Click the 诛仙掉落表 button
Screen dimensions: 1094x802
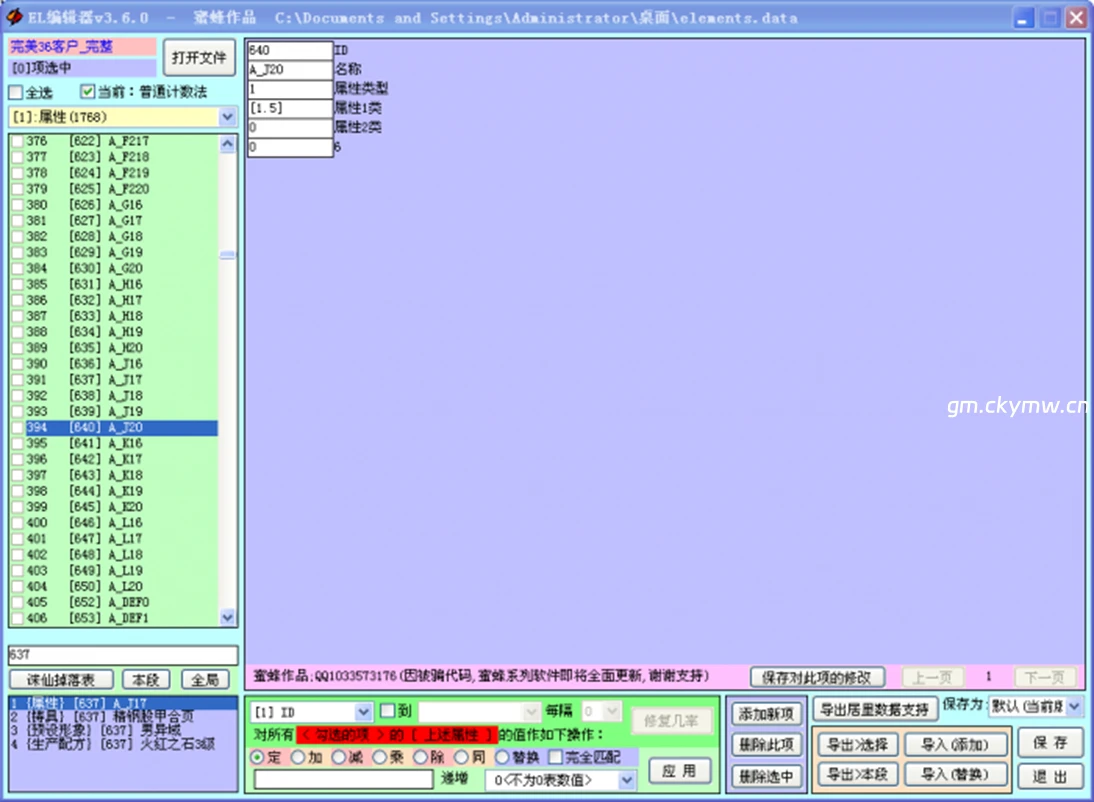(x=61, y=680)
